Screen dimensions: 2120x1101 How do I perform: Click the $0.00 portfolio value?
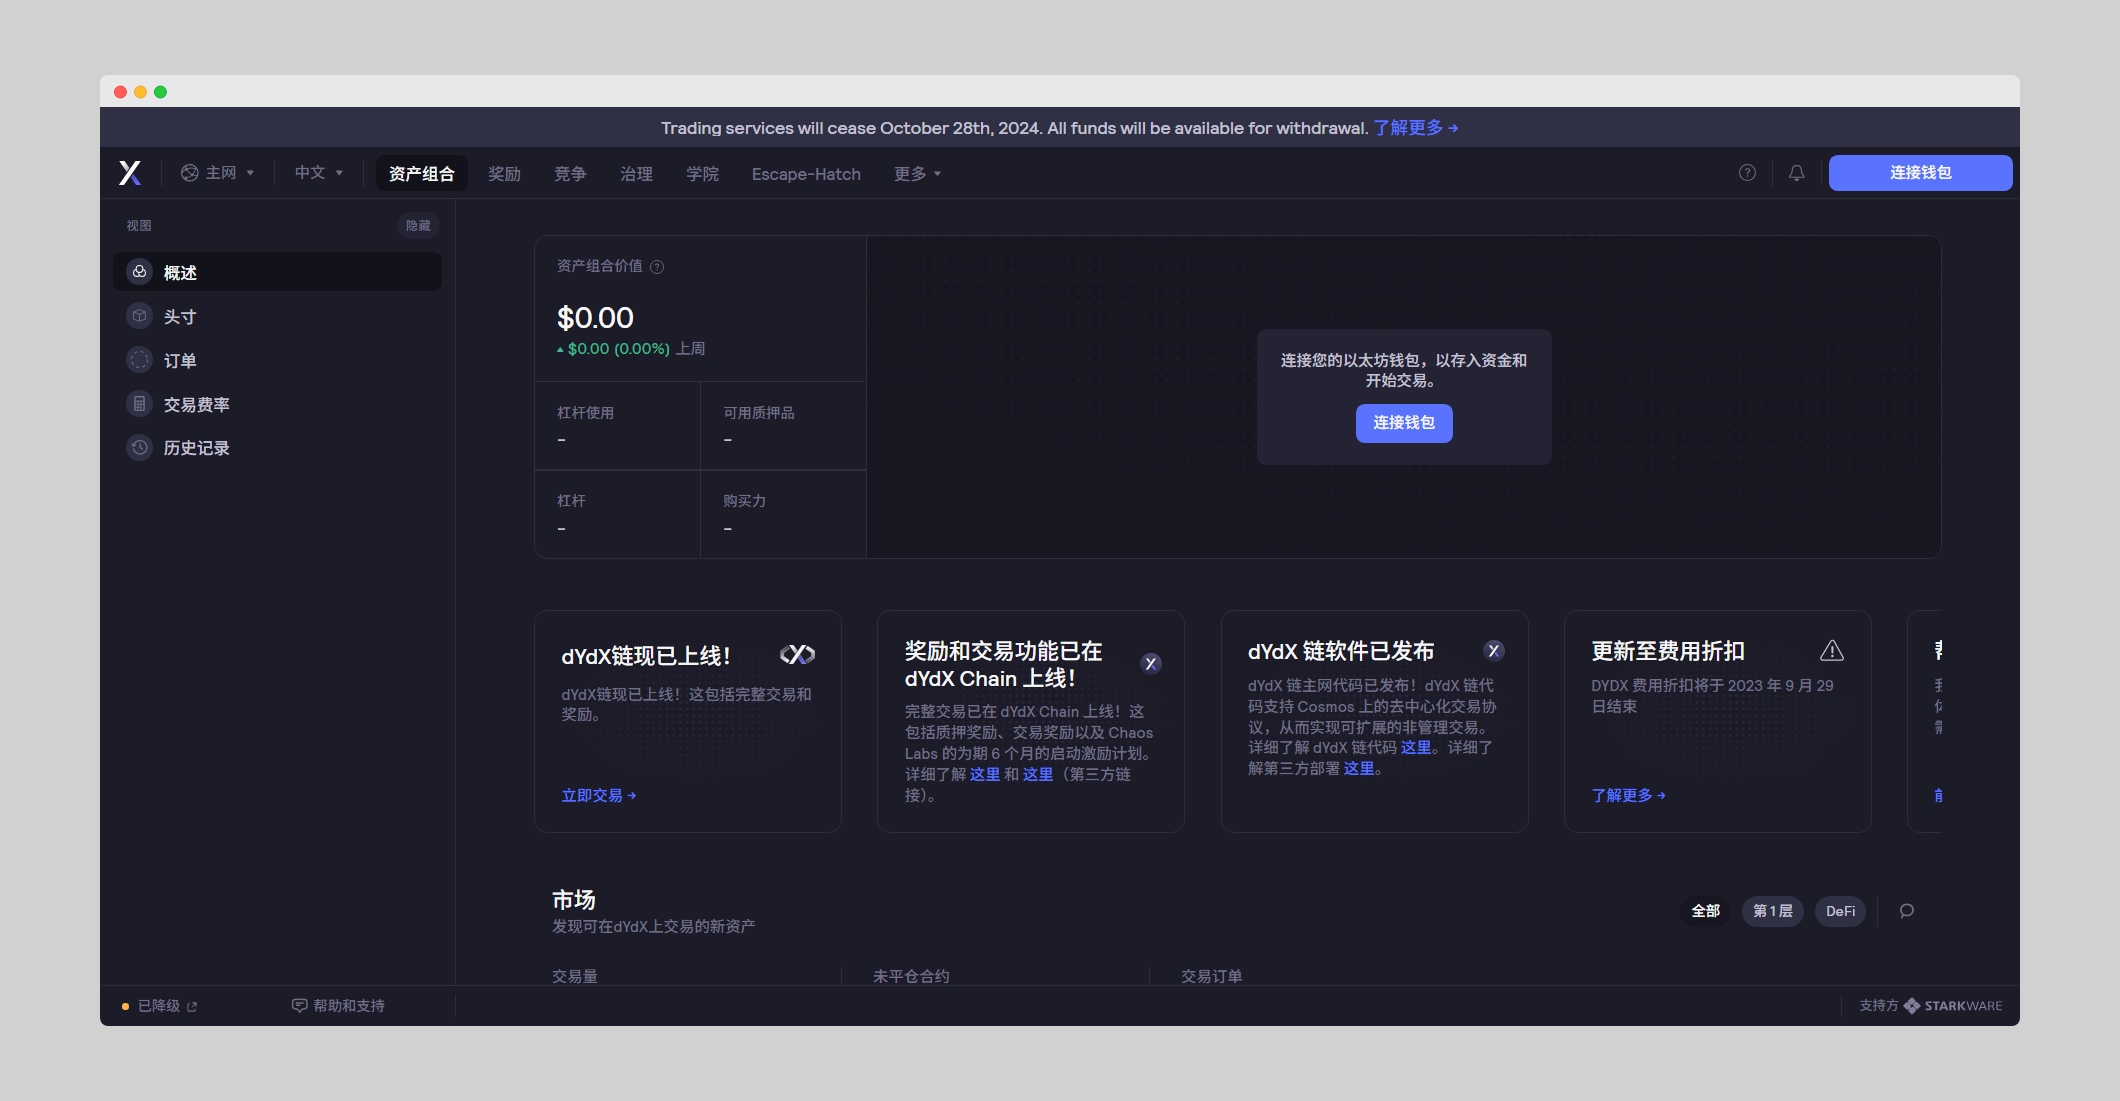pos(595,318)
